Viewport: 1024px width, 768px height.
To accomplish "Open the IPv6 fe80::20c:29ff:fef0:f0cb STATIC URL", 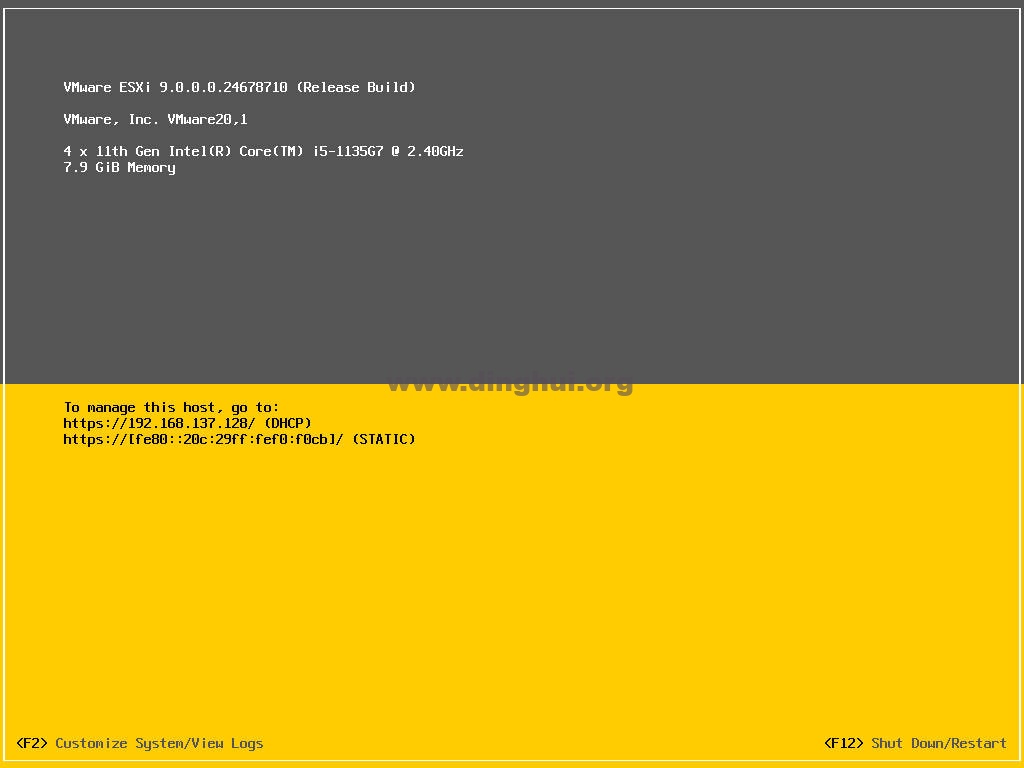I will (x=239, y=440).
